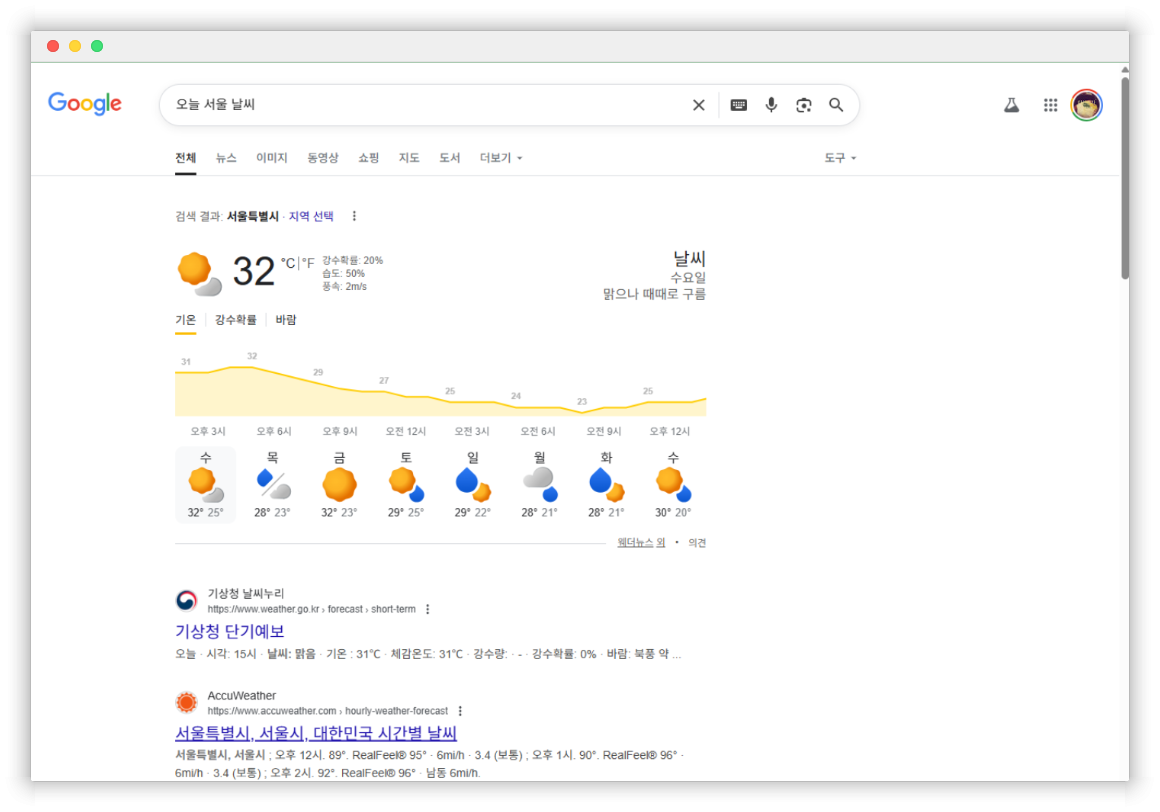
Task: Expand the 더보기 dropdown menu
Action: [501, 158]
